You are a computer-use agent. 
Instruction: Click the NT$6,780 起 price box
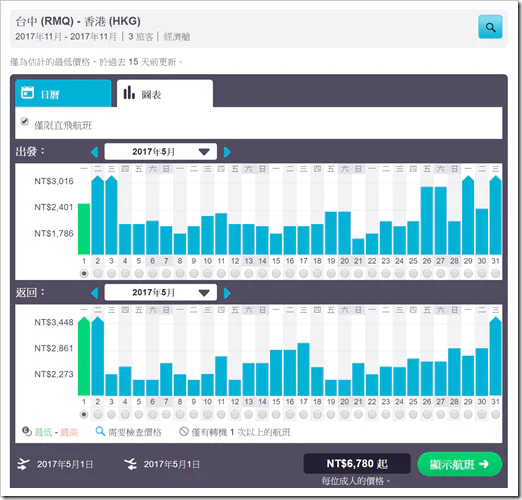coord(357,464)
